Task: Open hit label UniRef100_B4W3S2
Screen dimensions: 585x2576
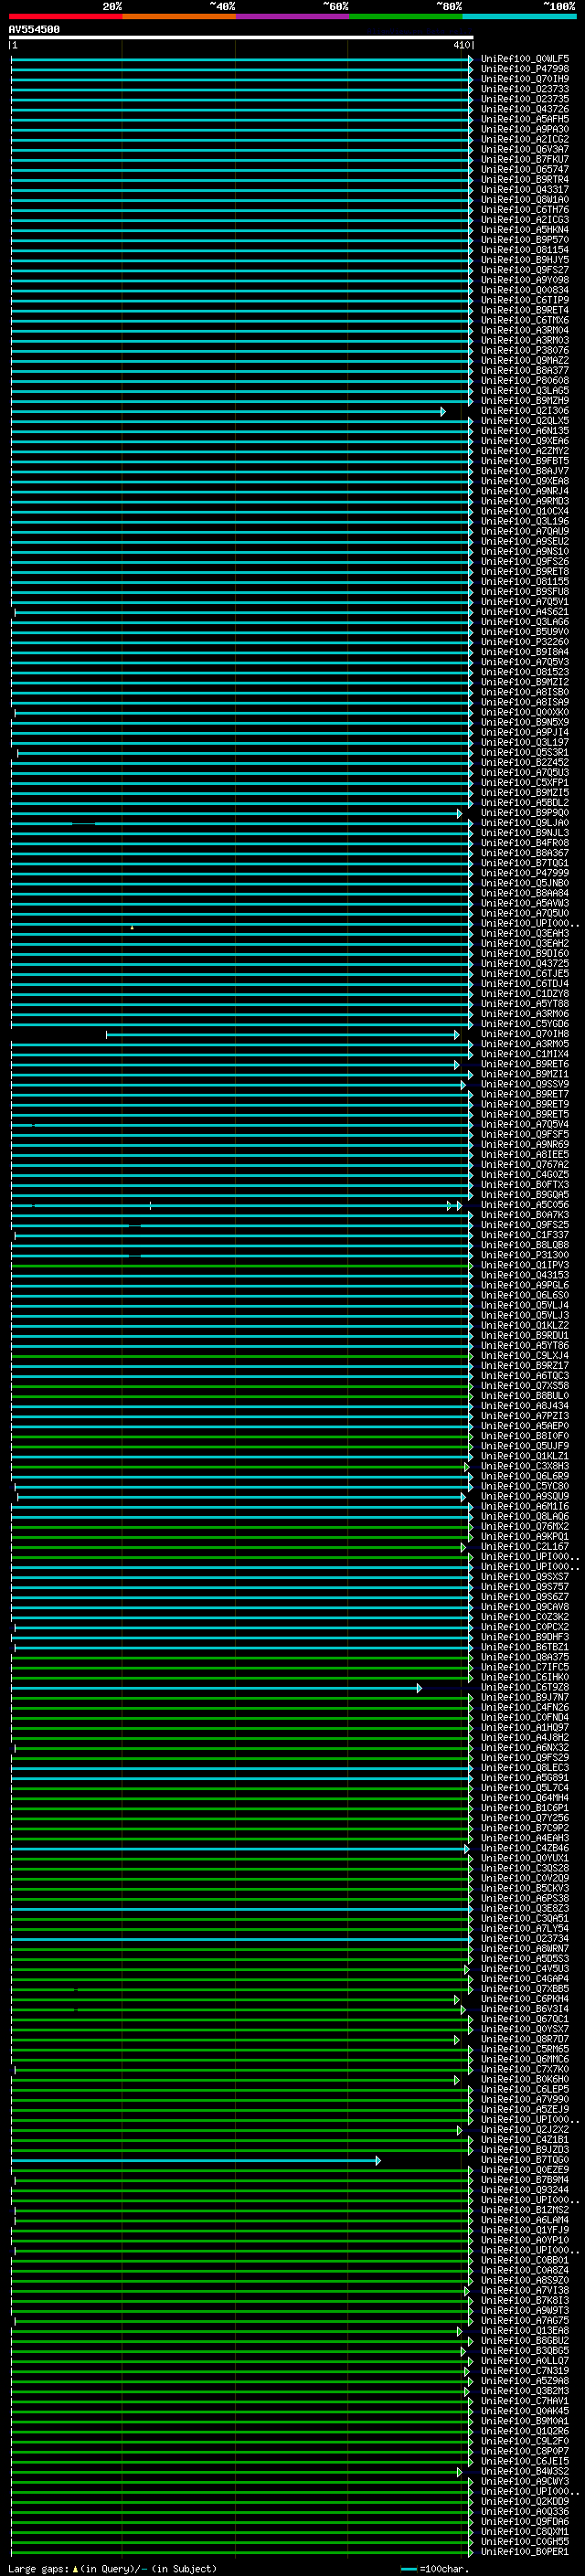Action: [x=524, y=2473]
